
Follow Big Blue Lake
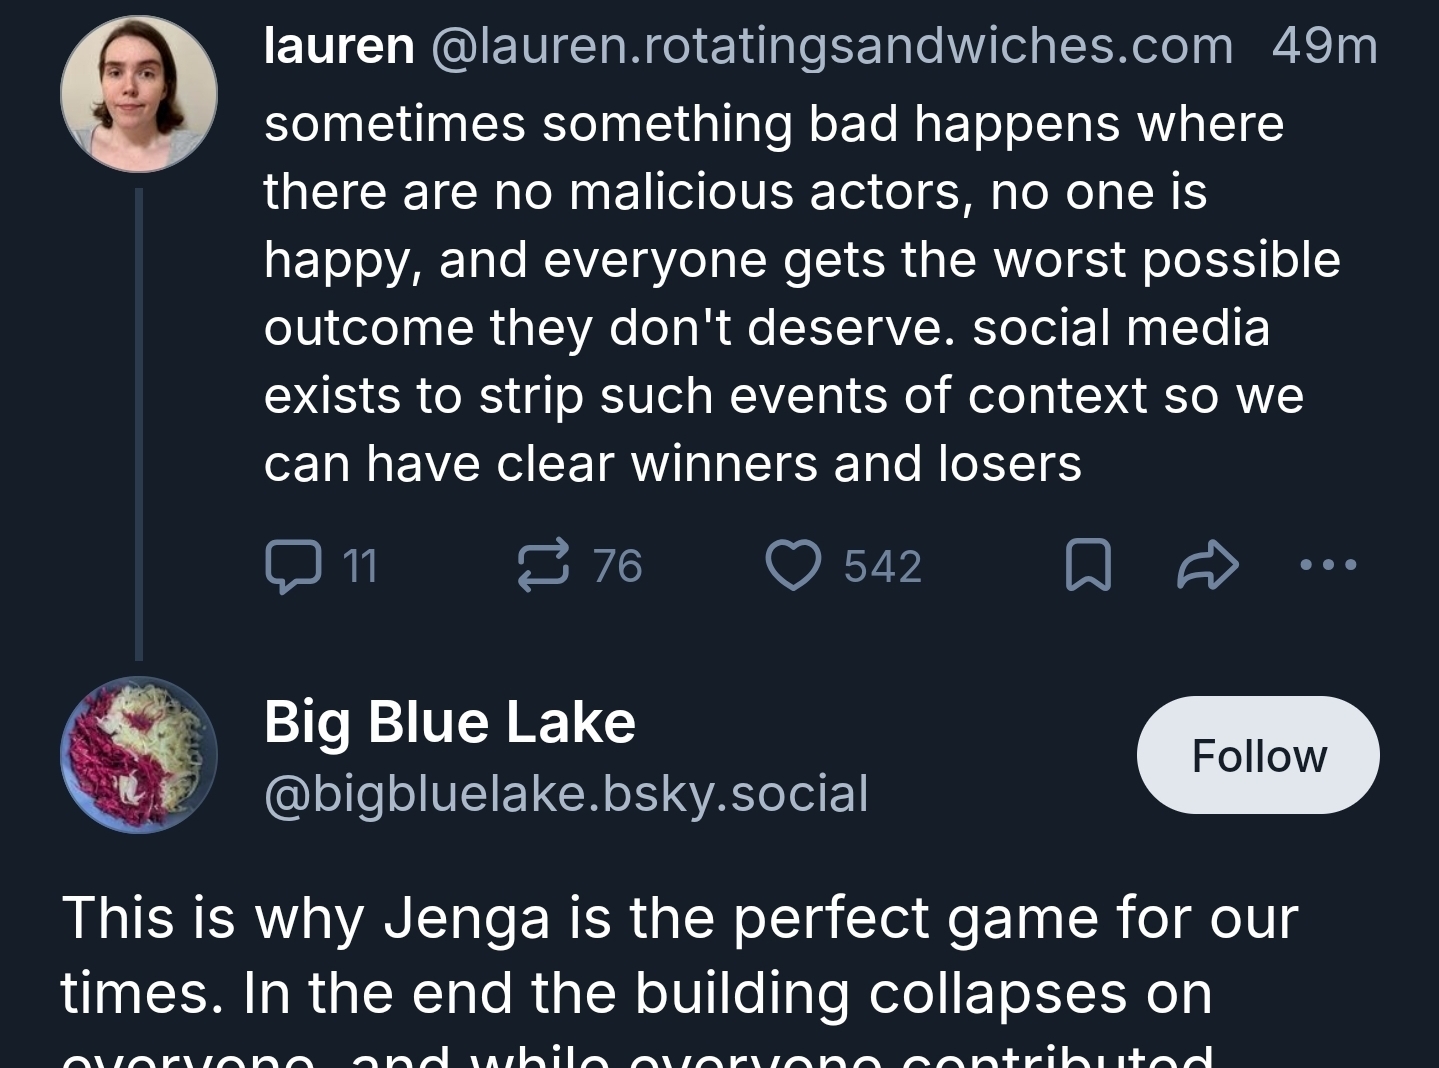click(x=1258, y=756)
